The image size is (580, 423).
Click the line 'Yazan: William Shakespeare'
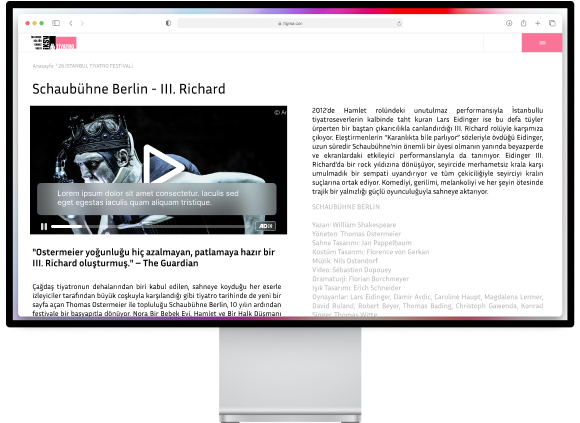click(354, 225)
